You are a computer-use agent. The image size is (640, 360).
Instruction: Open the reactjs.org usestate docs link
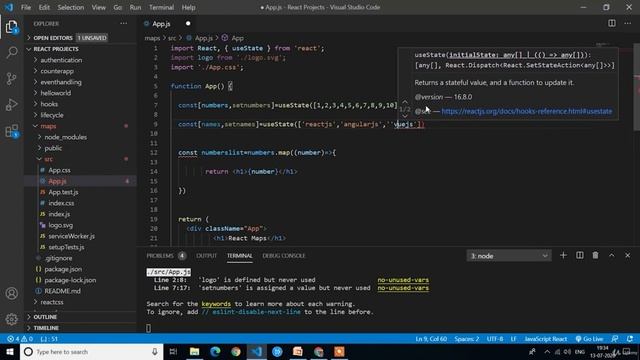[527, 111]
